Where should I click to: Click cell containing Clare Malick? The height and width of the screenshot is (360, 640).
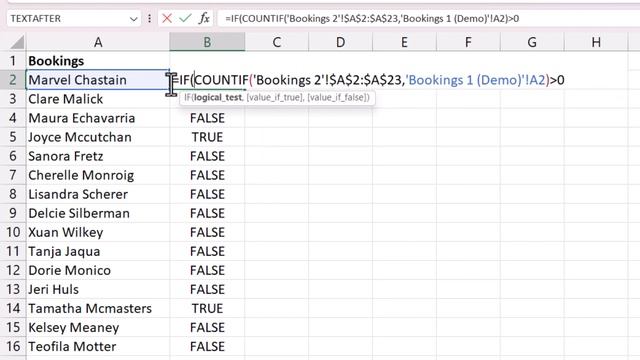tap(98, 99)
